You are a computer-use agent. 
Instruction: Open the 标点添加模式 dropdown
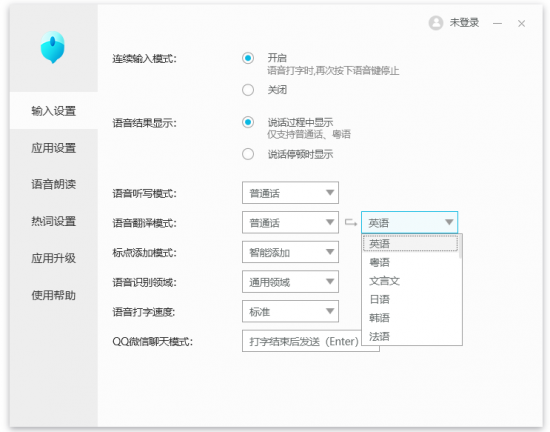pyautogui.click(x=290, y=252)
